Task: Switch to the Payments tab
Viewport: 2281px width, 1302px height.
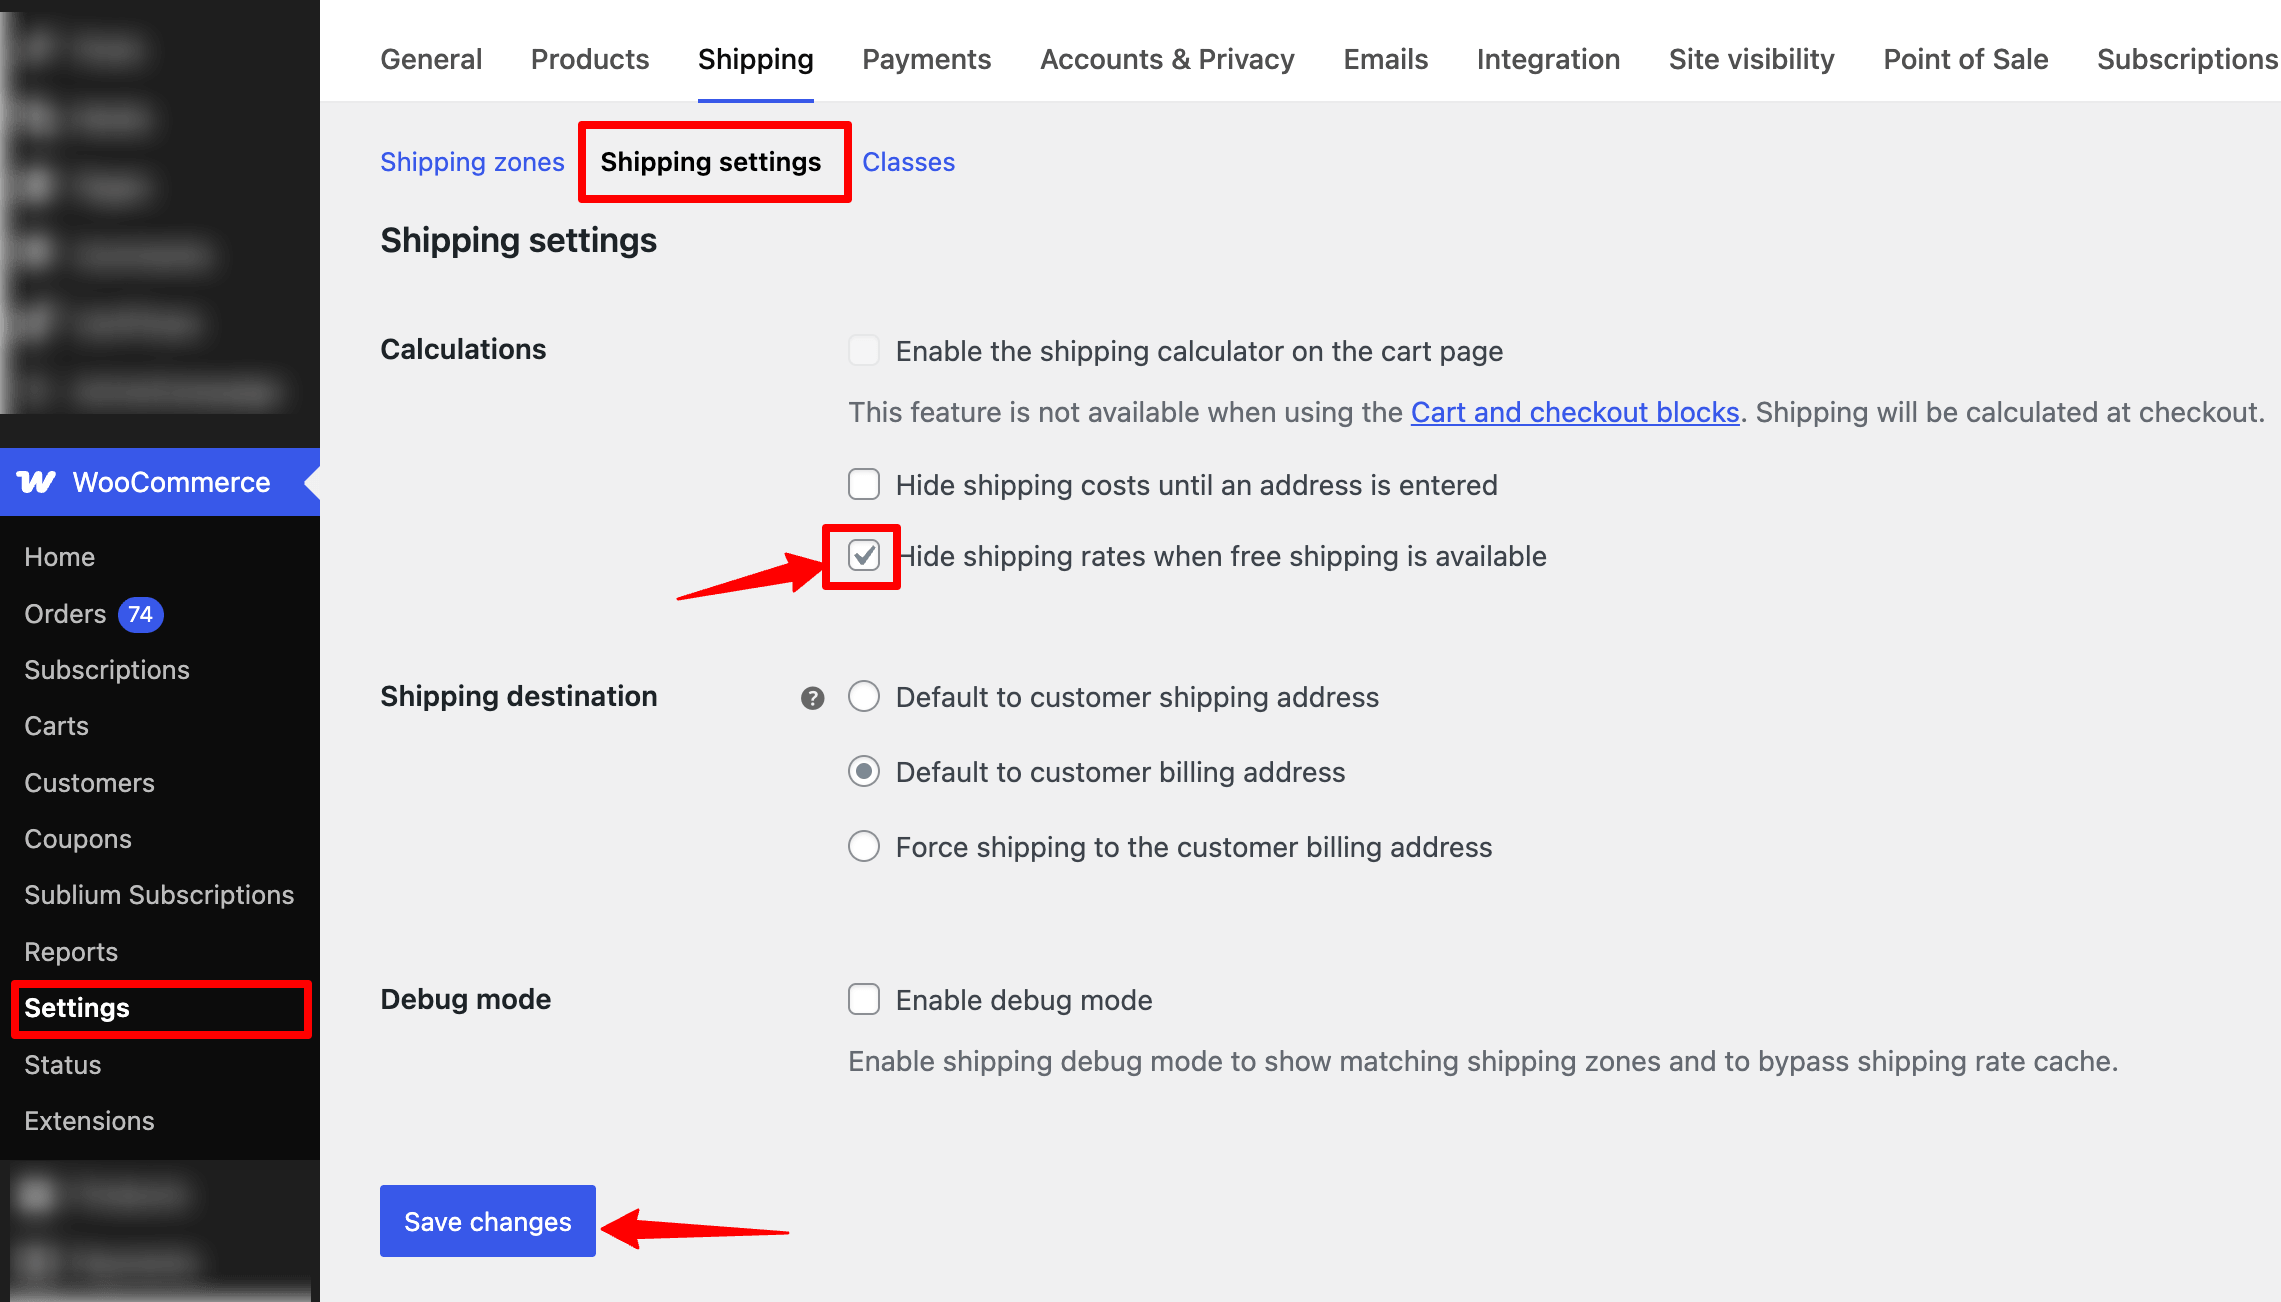Action: [926, 59]
